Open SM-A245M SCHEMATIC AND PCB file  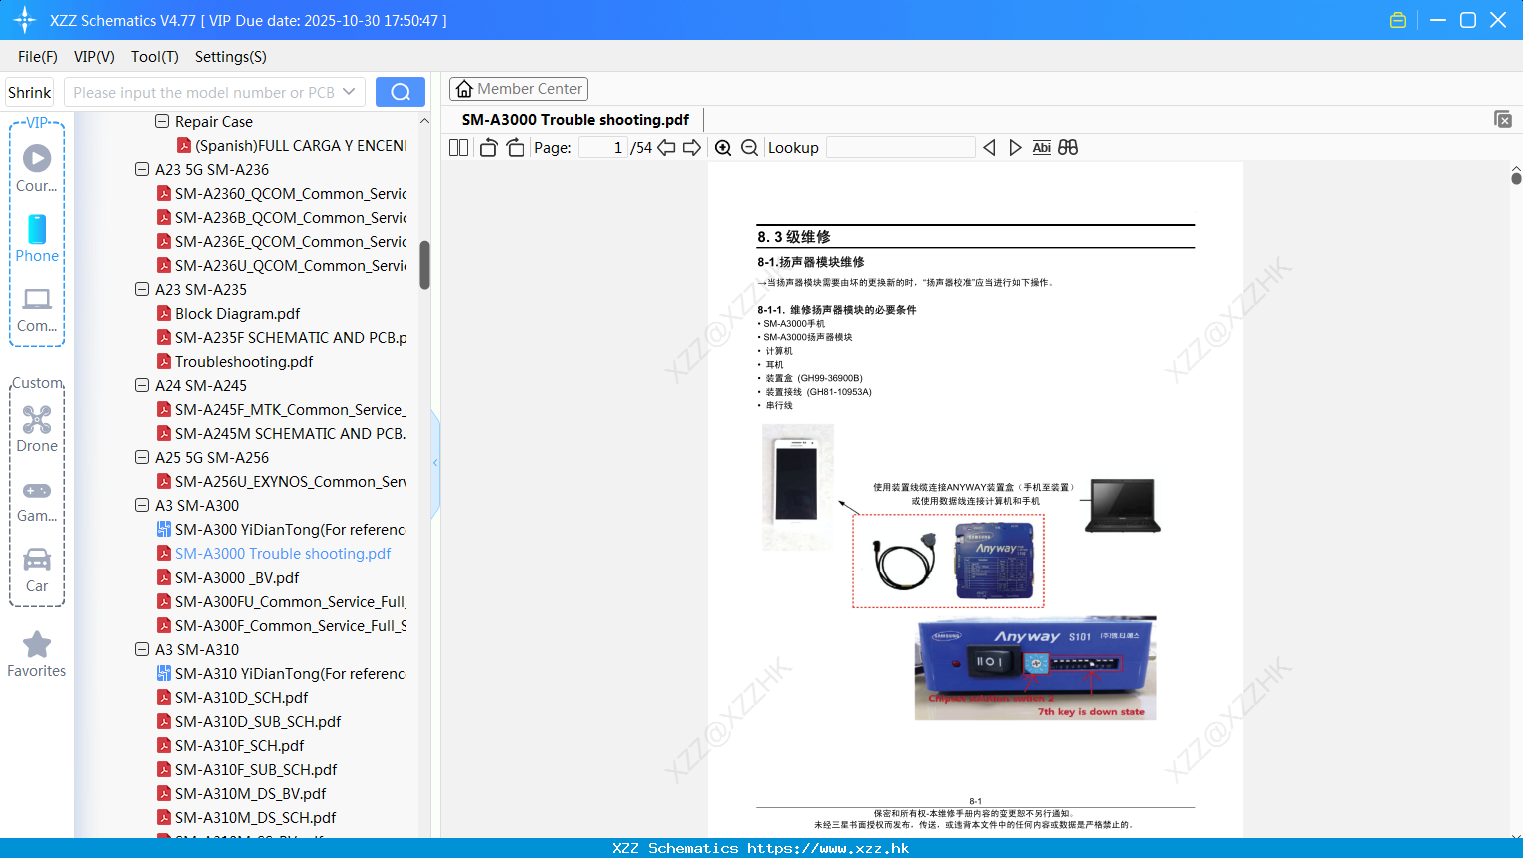point(290,433)
